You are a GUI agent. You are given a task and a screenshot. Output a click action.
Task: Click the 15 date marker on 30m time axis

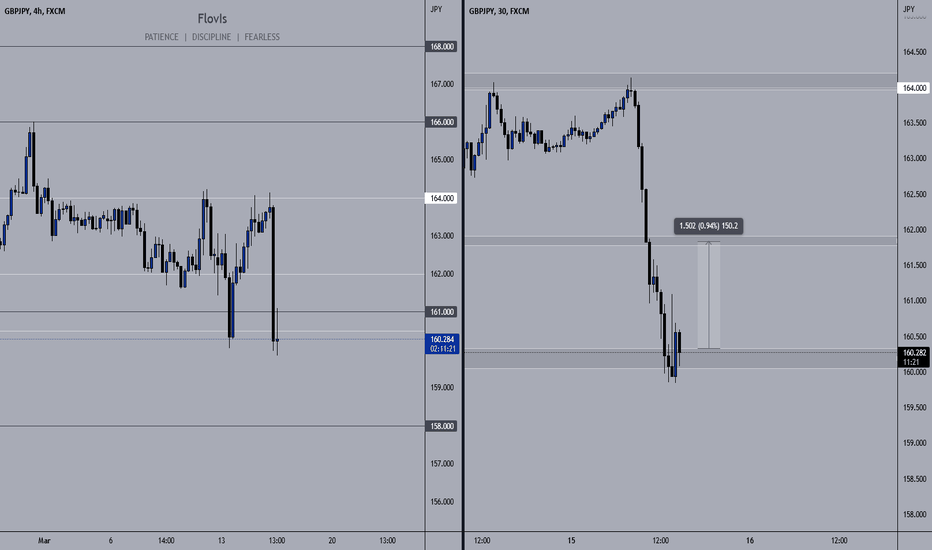click(571, 540)
